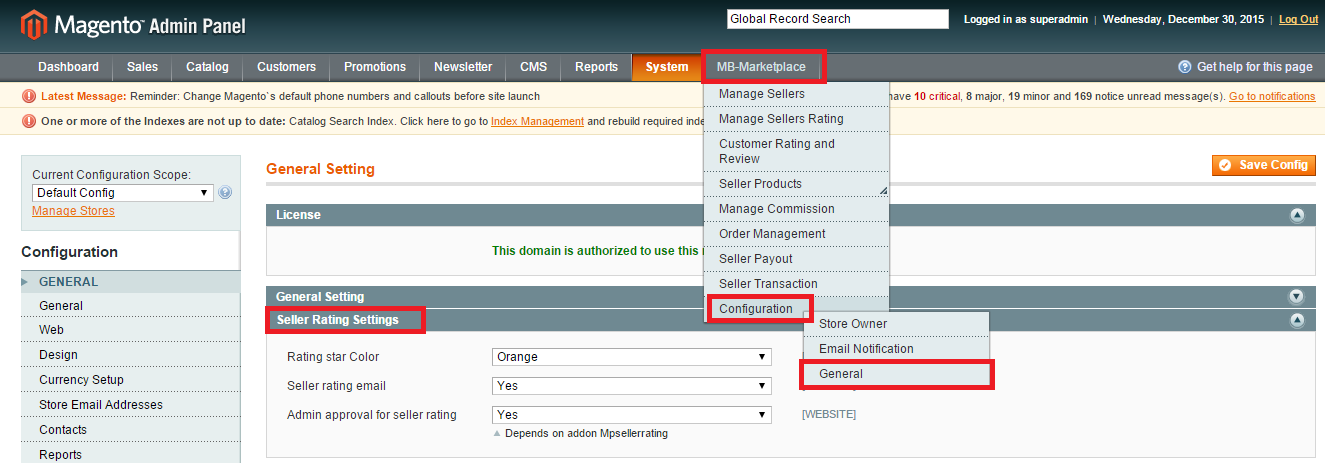Open Currency Setup in sidebar
1325x463 pixels.
pyautogui.click(x=130, y=380)
